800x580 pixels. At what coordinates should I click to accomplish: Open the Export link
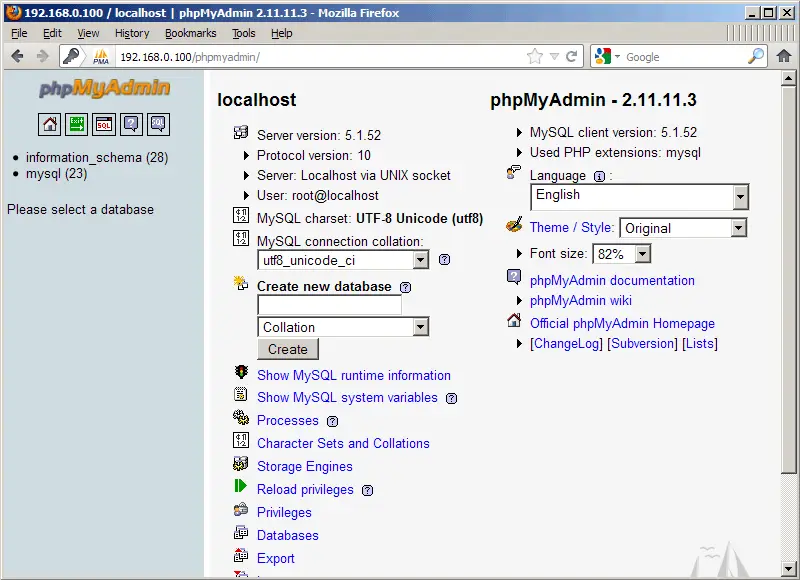(276, 559)
